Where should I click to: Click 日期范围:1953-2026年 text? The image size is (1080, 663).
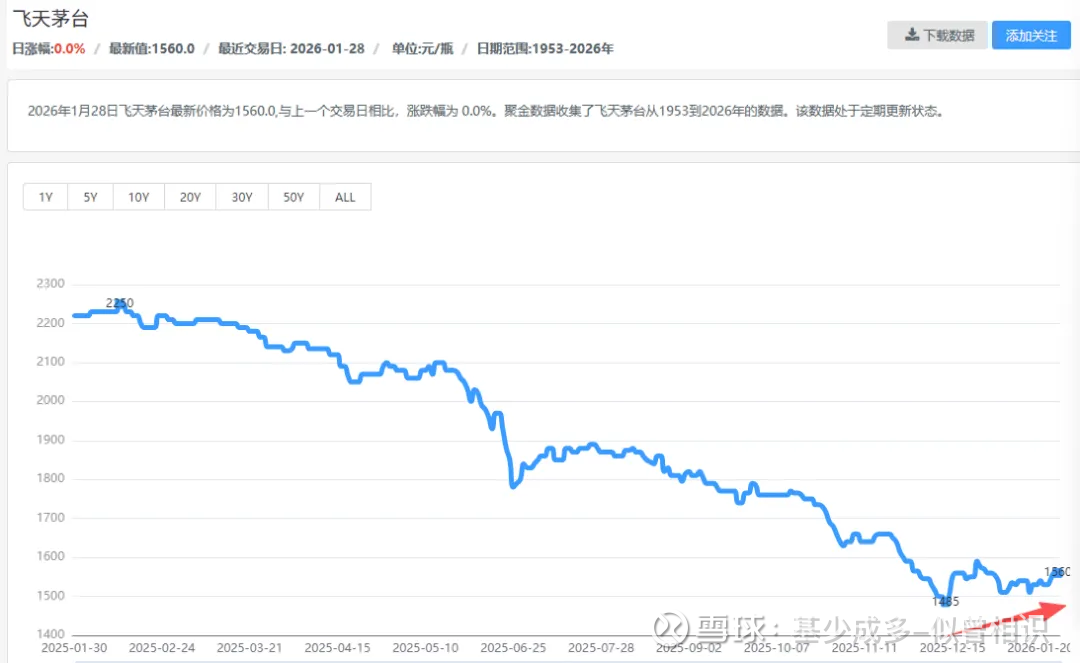pyautogui.click(x=545, y=49)
